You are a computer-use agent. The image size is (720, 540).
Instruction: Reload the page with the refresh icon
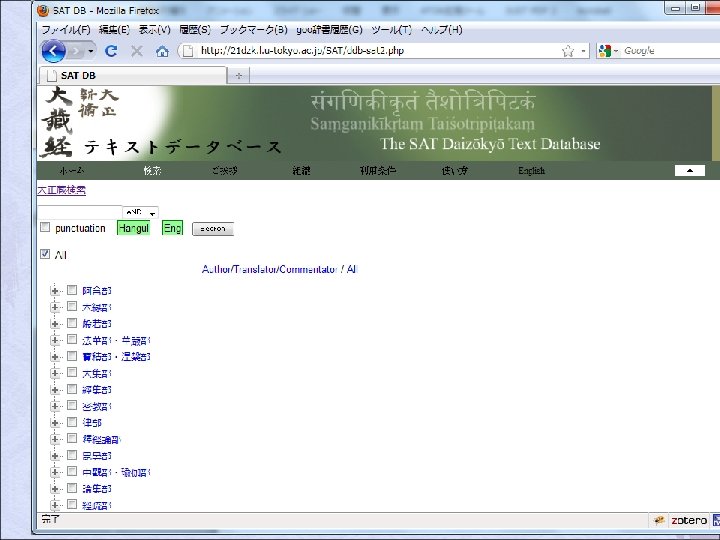[111, 51]
